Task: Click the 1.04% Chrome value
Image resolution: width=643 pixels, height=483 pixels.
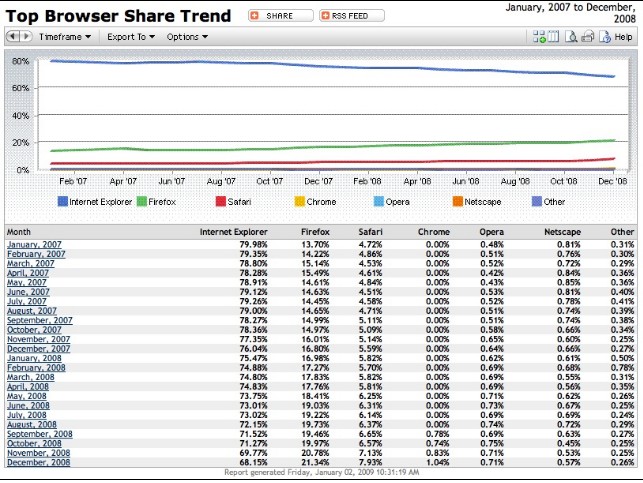Action: point(438,462)
